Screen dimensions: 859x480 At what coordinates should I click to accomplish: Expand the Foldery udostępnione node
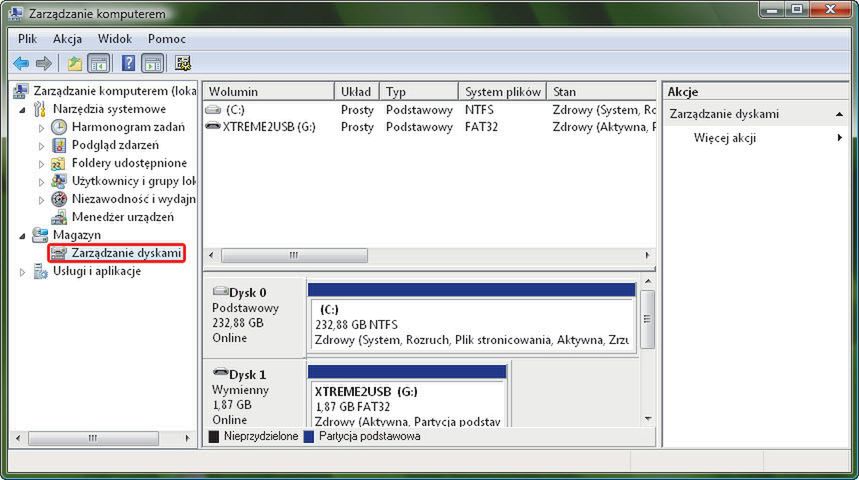point(42,164)
